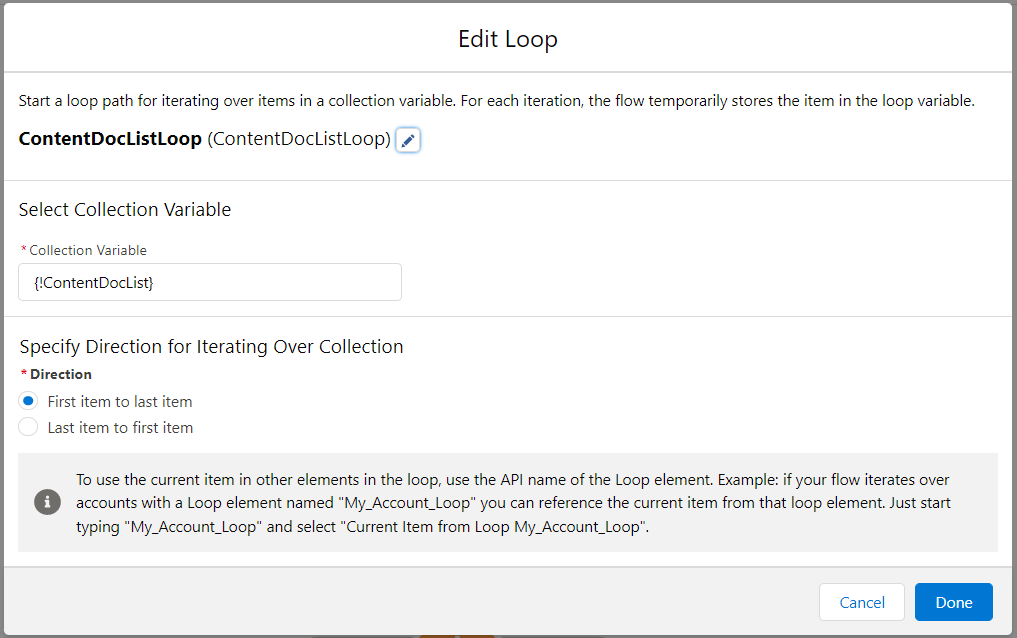Image resolution: width=1017 pixels, height=638 pixels.
Task: Click the bold ContentDocListLoop label name
Action: [x=110, y=139]
